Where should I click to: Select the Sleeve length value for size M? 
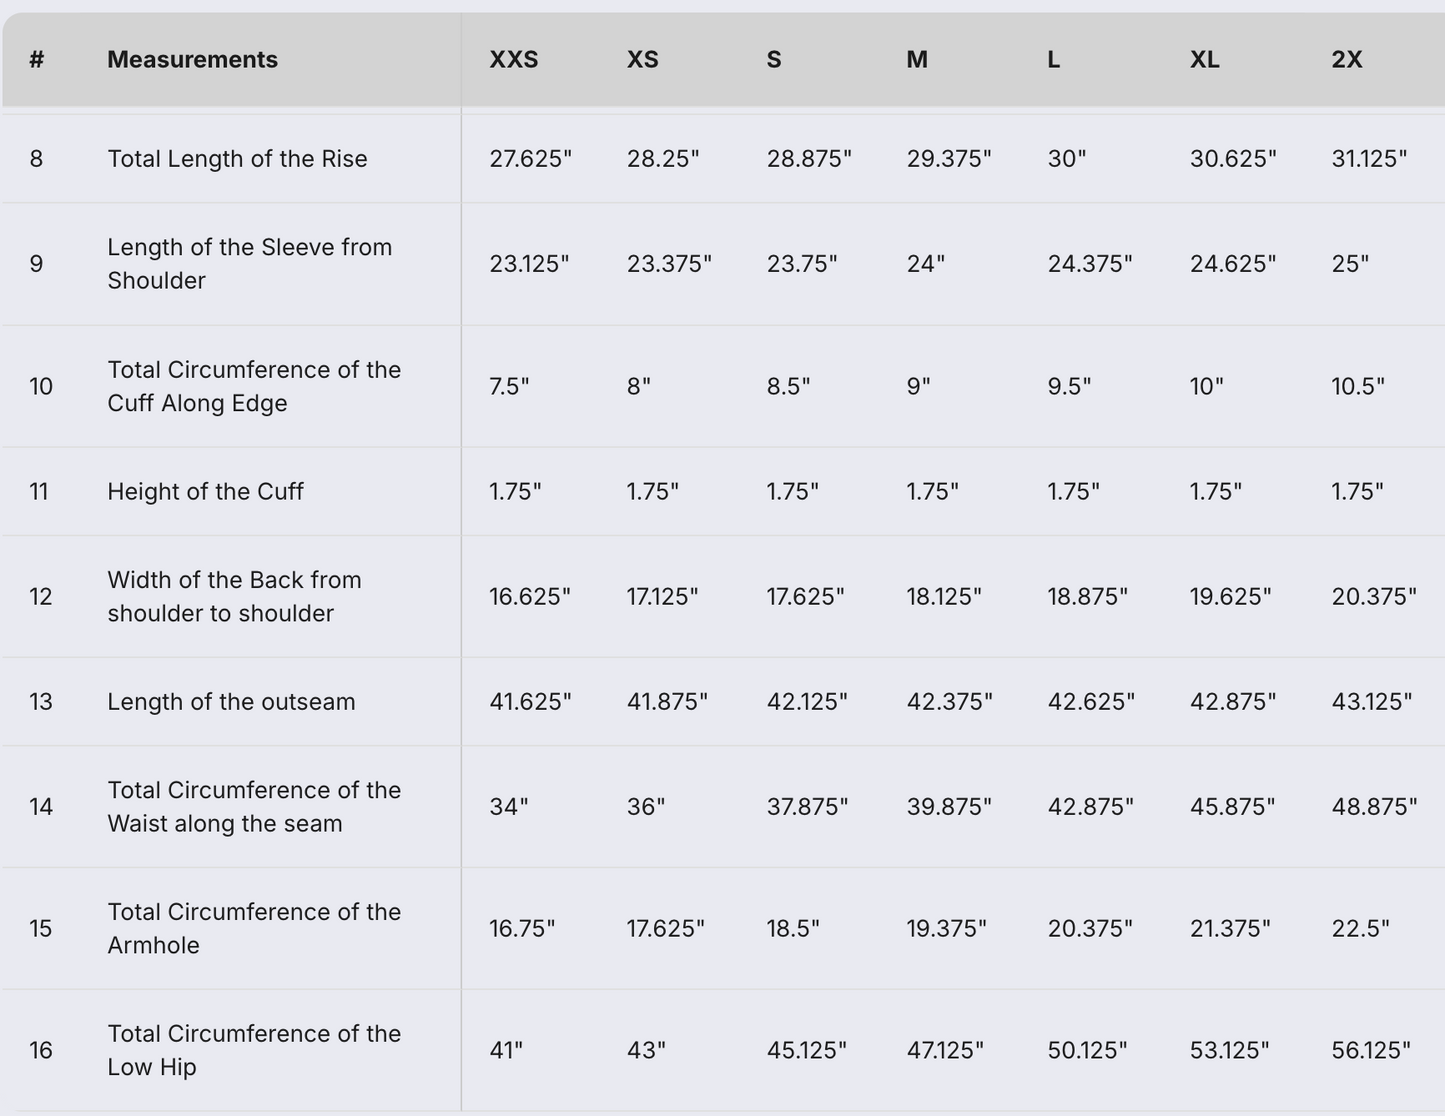point(925,264)
